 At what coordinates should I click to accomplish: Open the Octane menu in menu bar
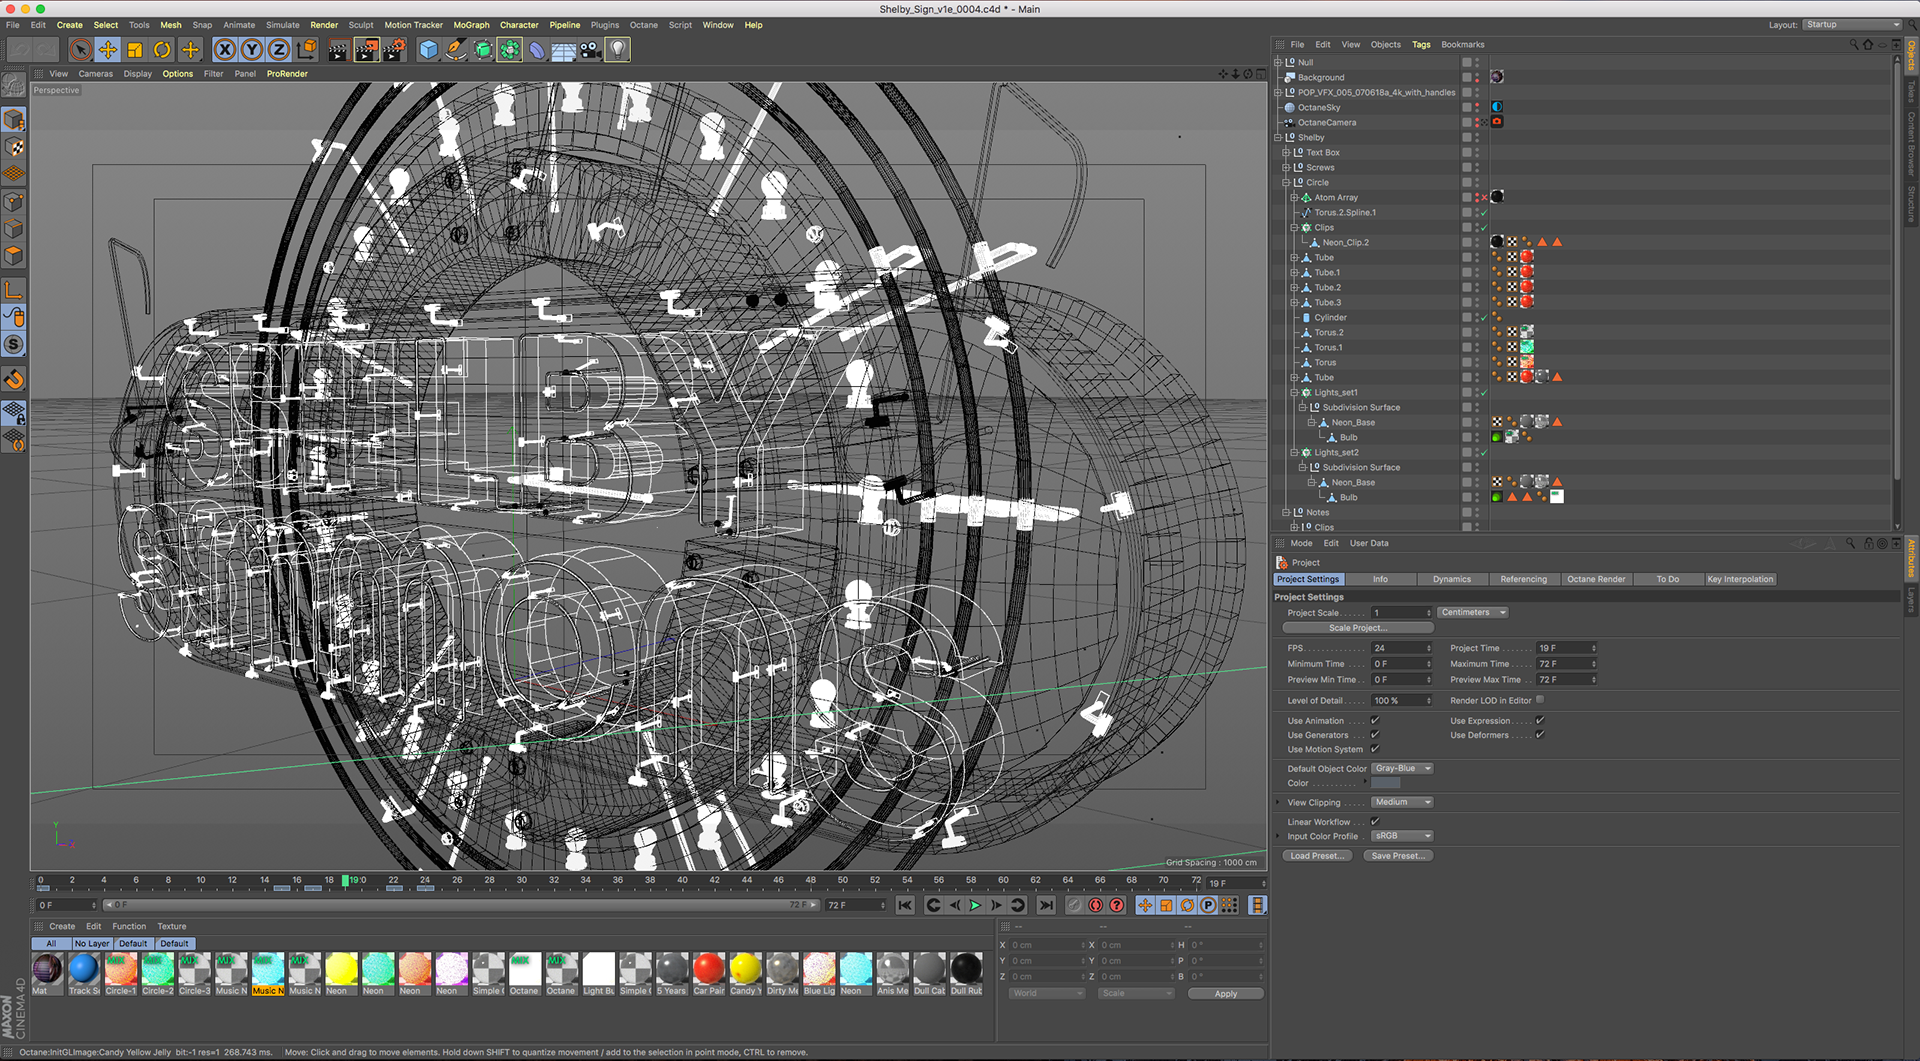pos(643,25)
